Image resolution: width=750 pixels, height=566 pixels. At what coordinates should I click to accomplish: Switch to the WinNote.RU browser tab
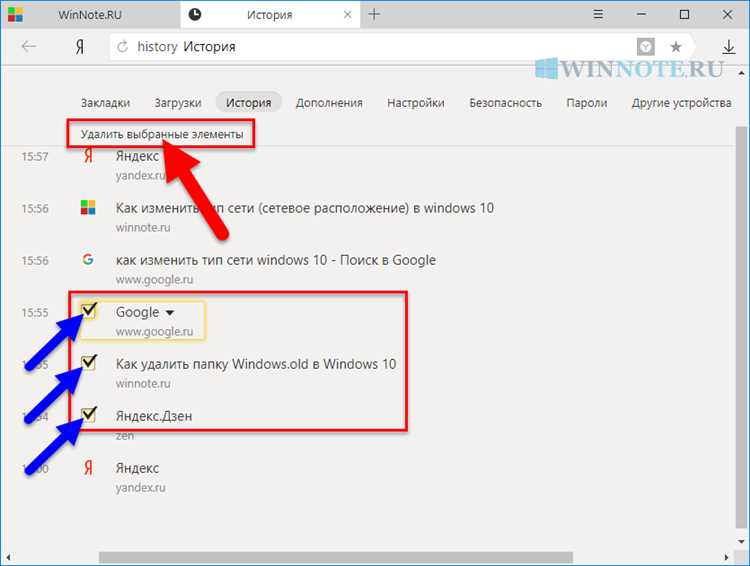tap(90, 15)
